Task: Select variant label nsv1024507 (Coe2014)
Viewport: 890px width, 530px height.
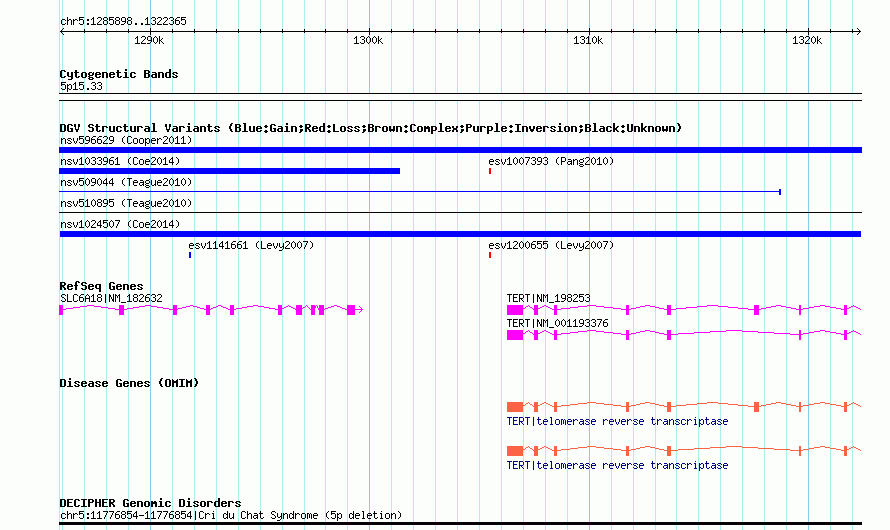Action: pos(120,224)
